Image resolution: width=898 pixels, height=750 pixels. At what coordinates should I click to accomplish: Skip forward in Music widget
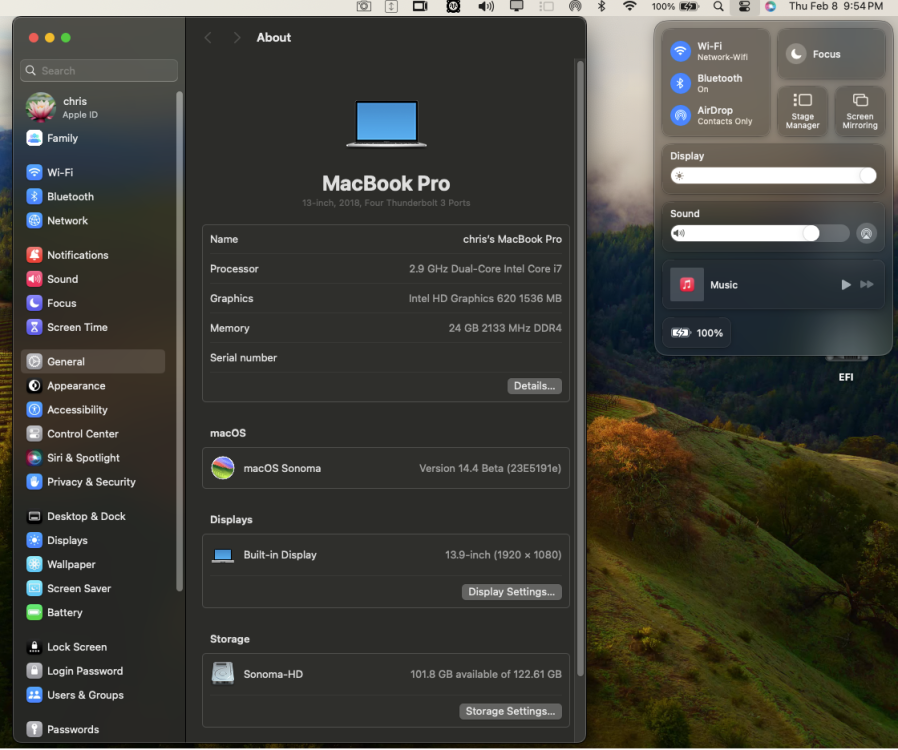(x=867, y=285)
